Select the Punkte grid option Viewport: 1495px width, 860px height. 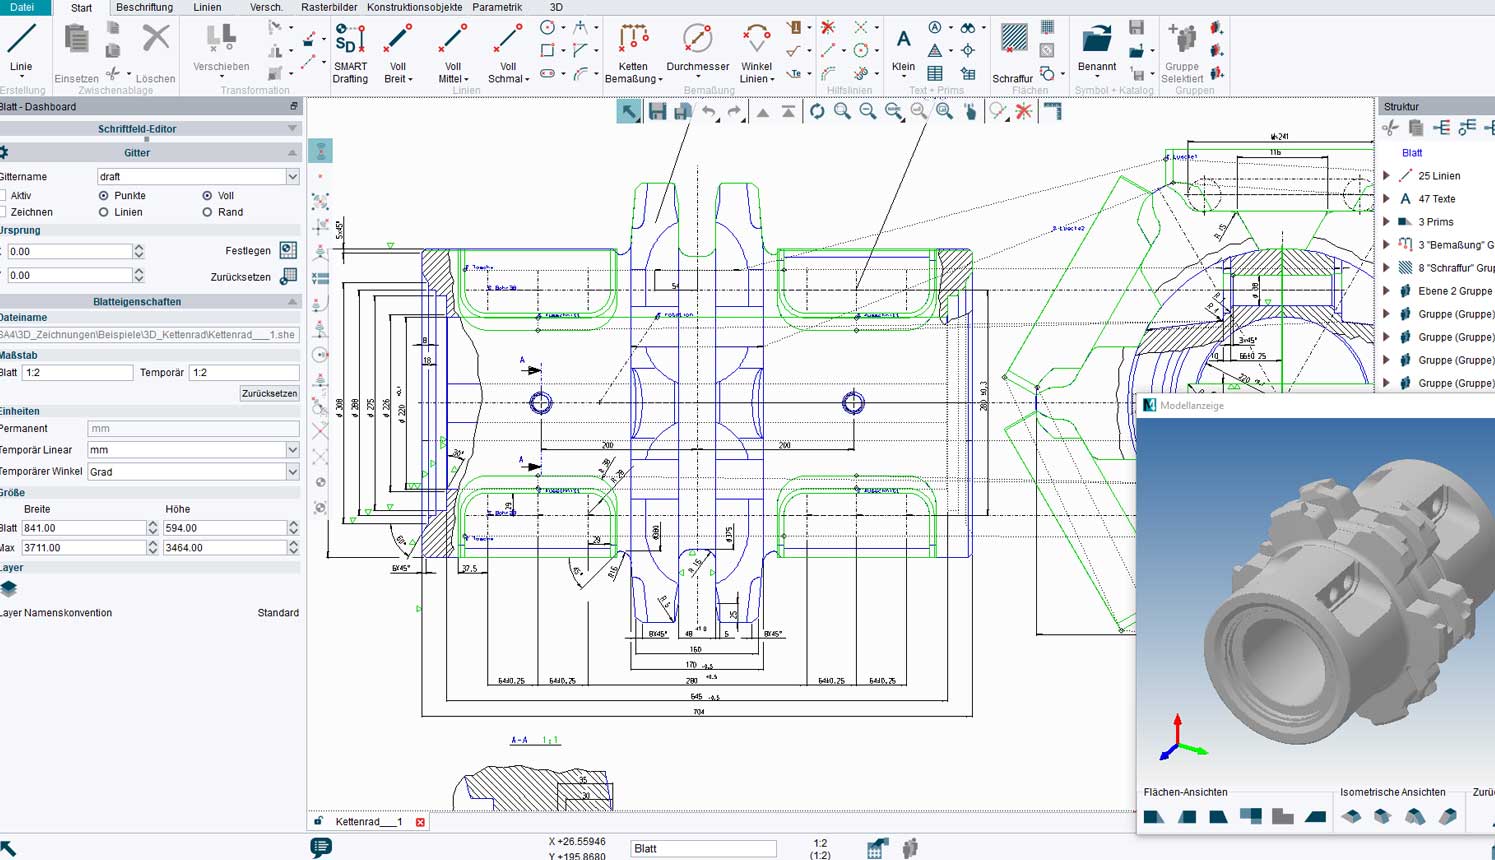[x=104, y=196]
